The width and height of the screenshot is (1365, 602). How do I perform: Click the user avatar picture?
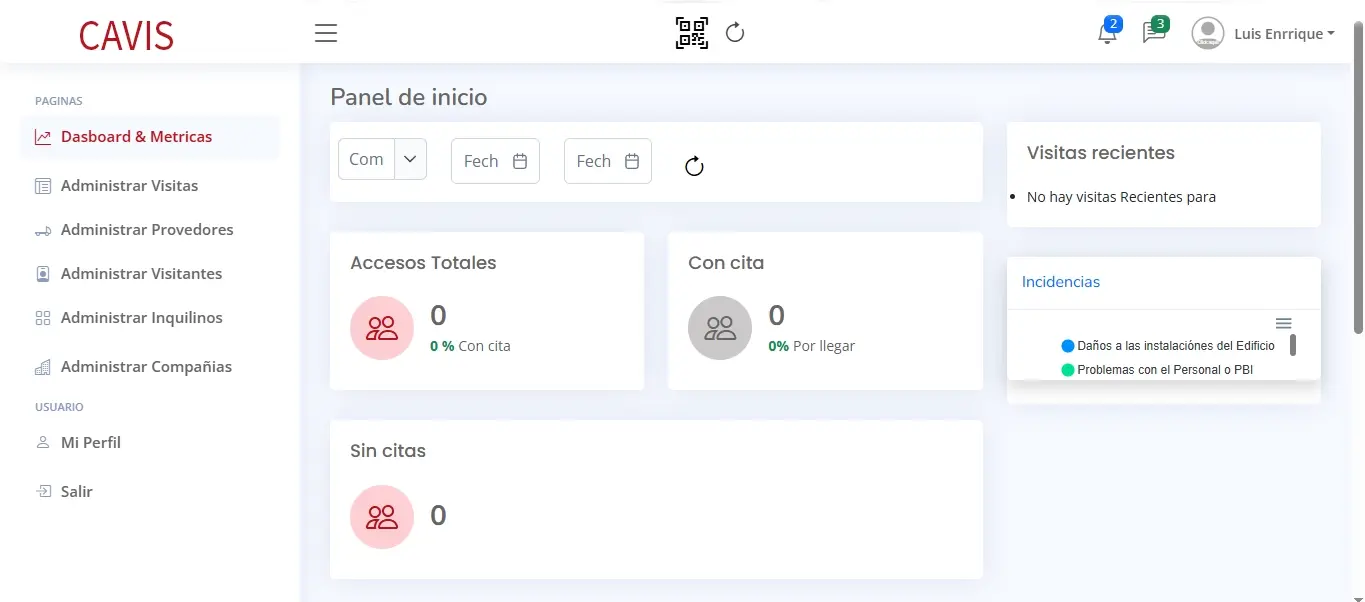(1208, 33)
